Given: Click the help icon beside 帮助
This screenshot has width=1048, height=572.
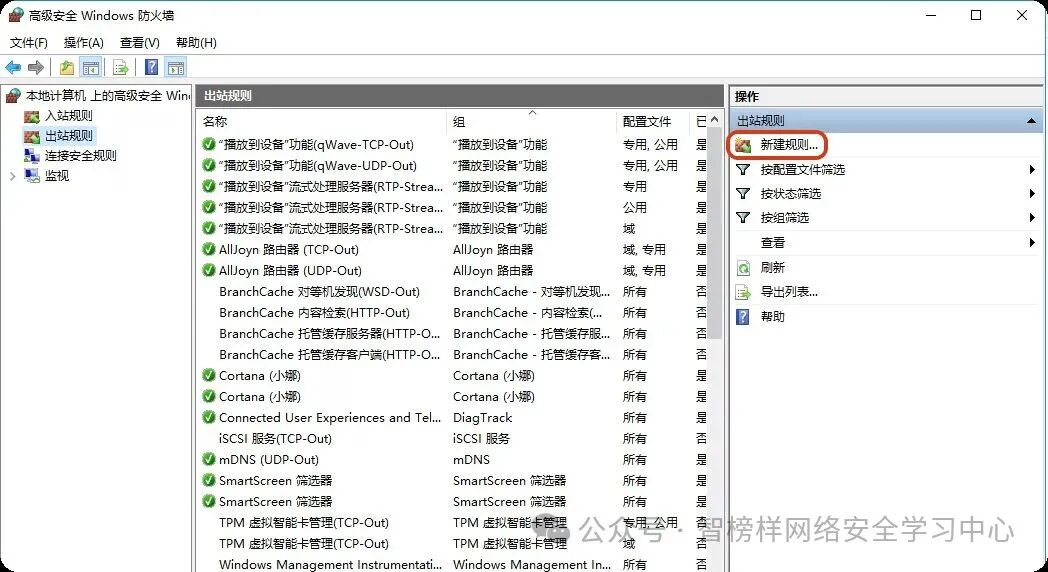Looking at the screenshot, I should pos(743,316).
